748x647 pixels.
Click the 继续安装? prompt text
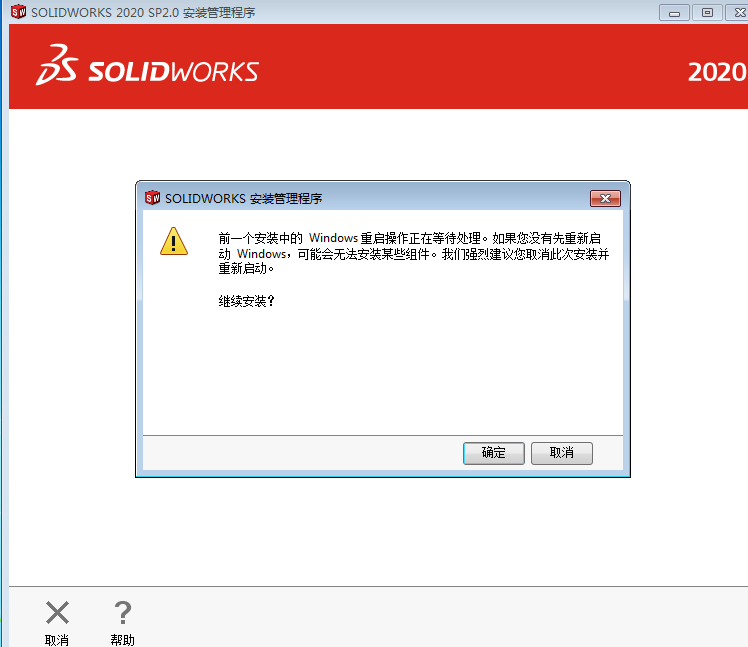tap(247, 301)
